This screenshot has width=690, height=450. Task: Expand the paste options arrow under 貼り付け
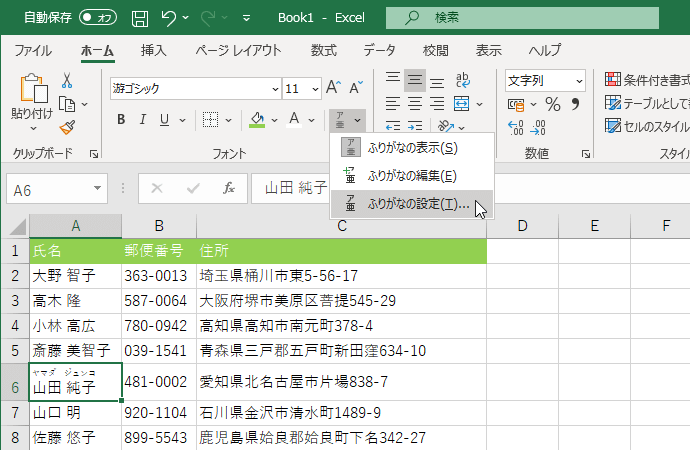click(33, 128)
